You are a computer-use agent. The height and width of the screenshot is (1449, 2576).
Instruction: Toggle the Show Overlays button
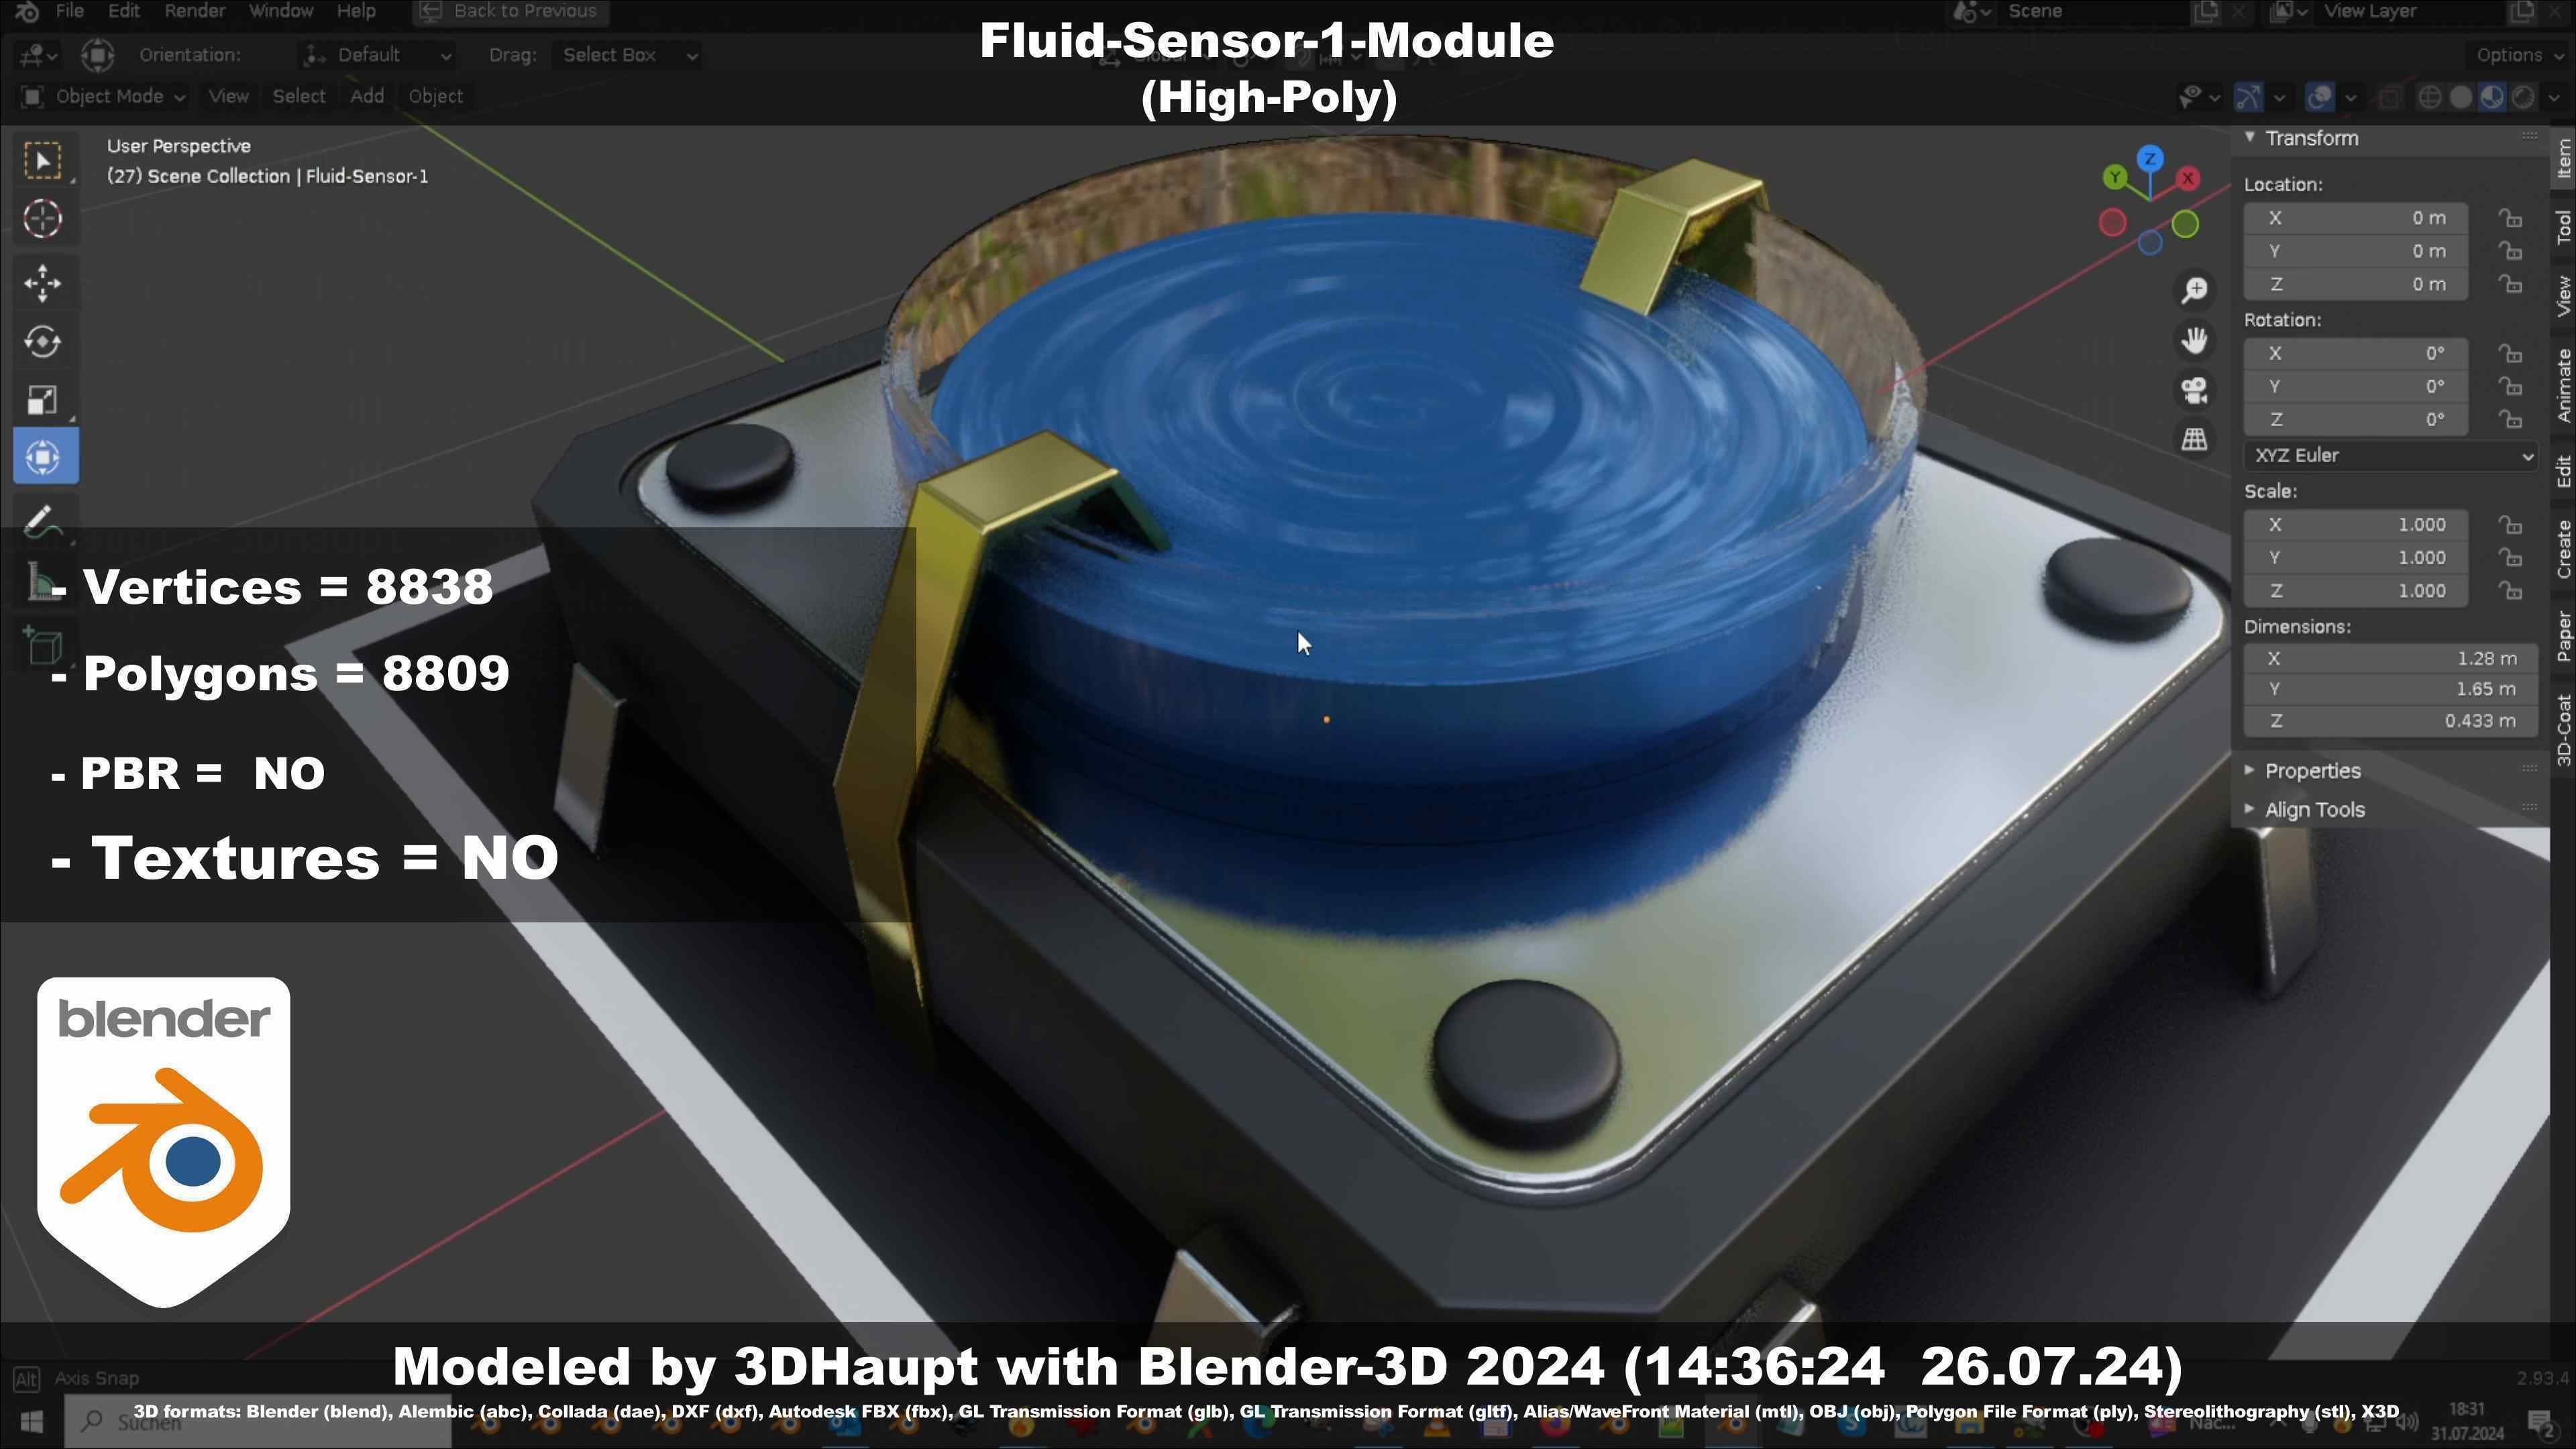2320,97
